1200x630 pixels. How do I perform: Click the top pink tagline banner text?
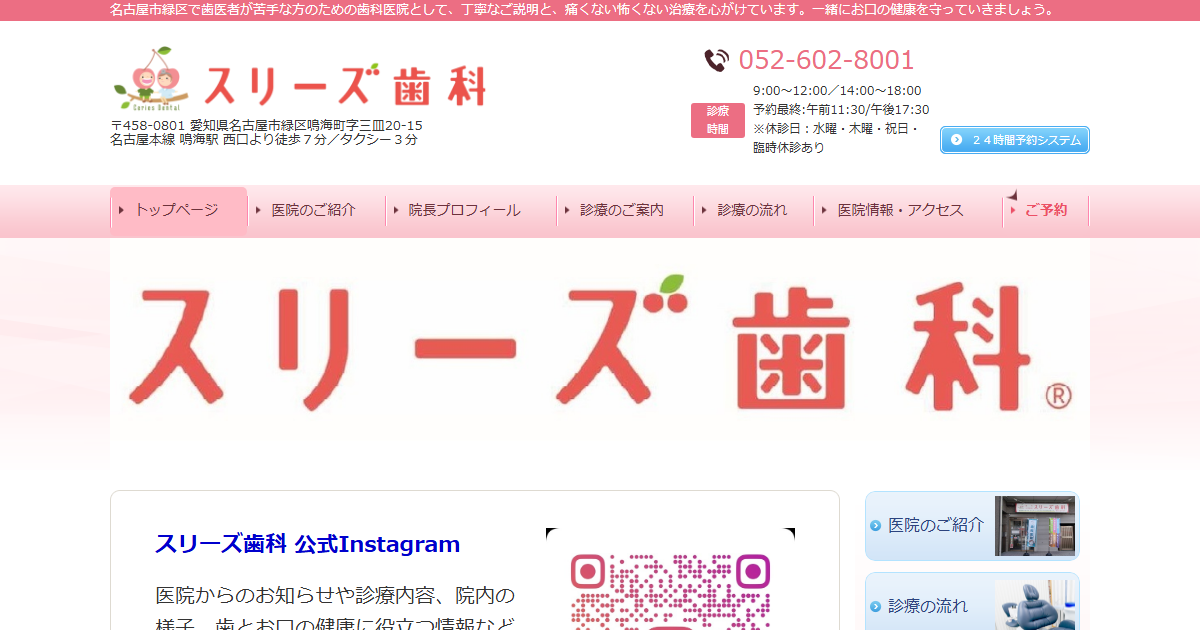point(583,10)
